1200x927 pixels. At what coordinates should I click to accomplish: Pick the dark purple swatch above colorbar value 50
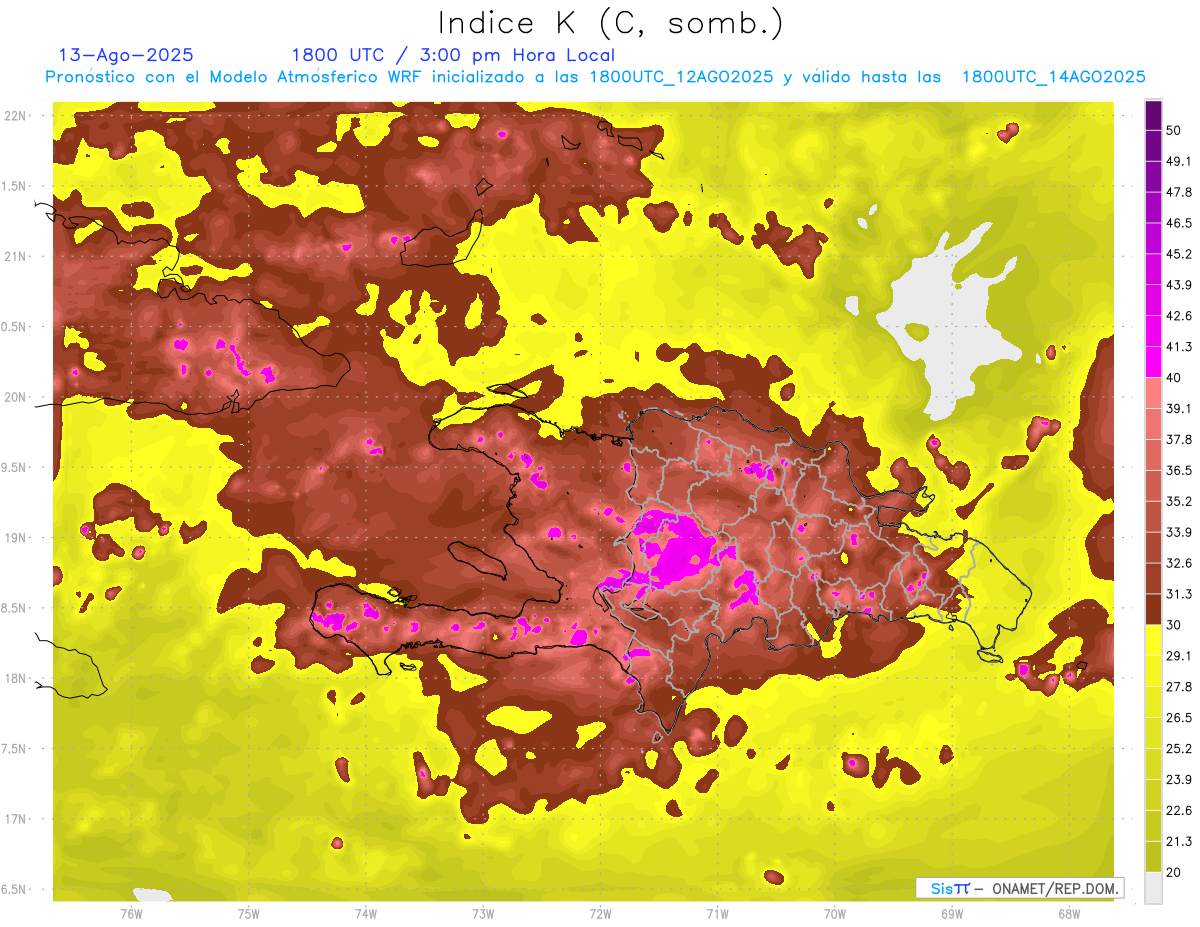coord(1153,116)
